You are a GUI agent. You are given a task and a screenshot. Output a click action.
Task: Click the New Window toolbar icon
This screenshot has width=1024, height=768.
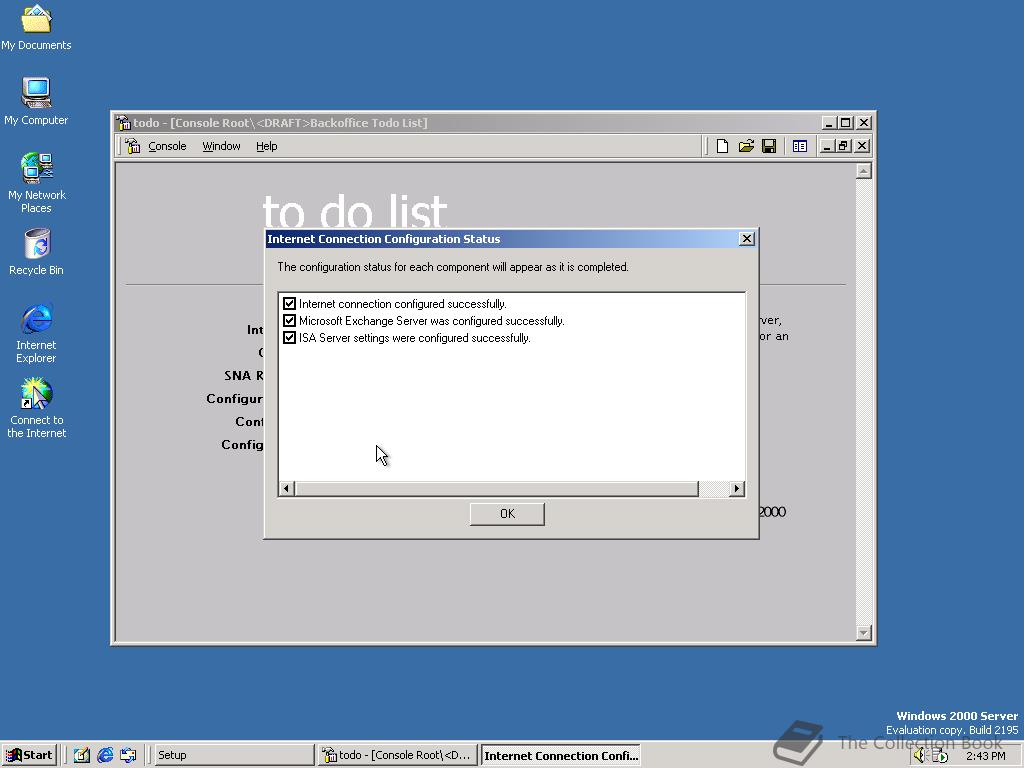pyautogui.click(x=799, y=146)
